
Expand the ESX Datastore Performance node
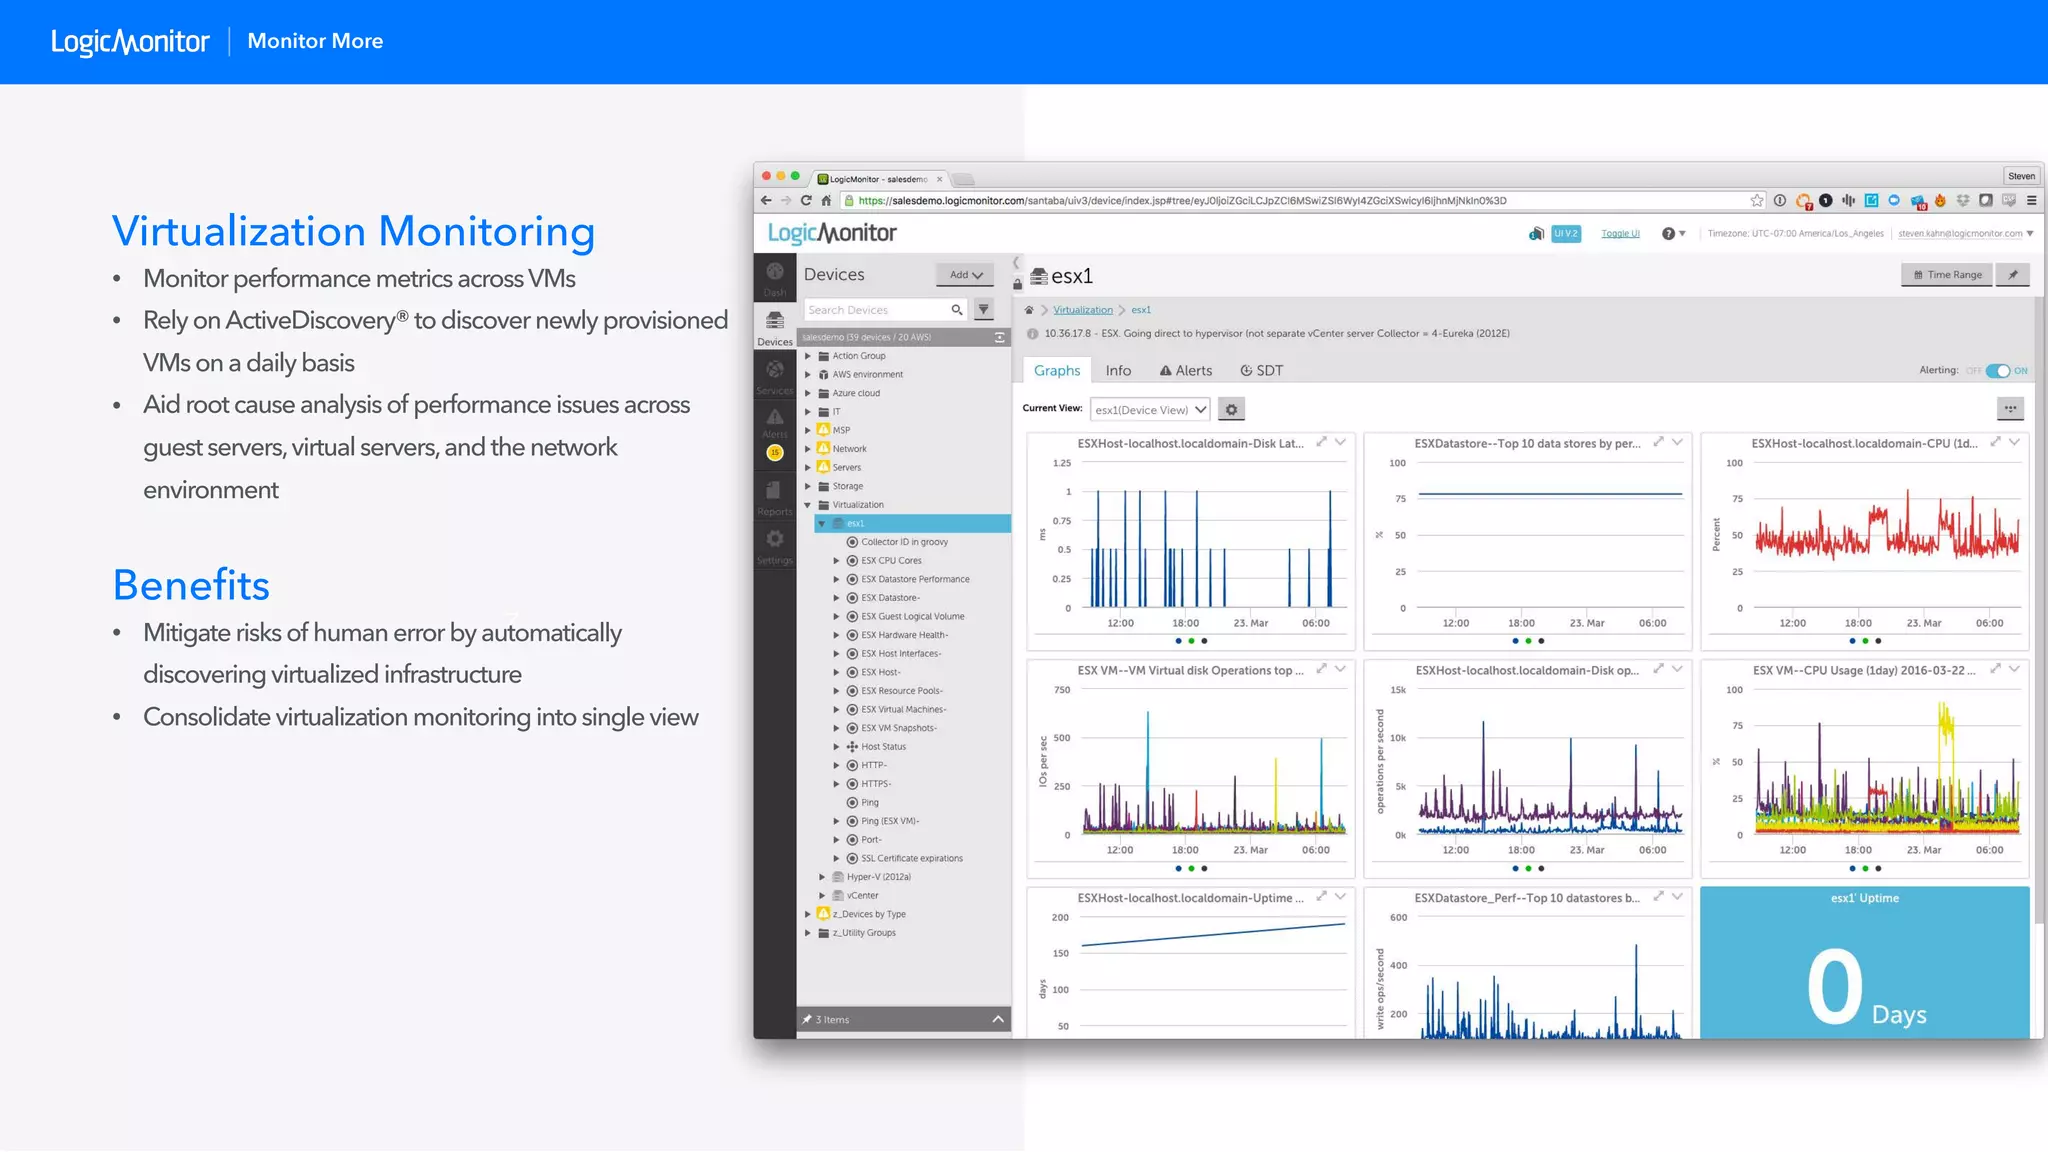pos(837,579)
